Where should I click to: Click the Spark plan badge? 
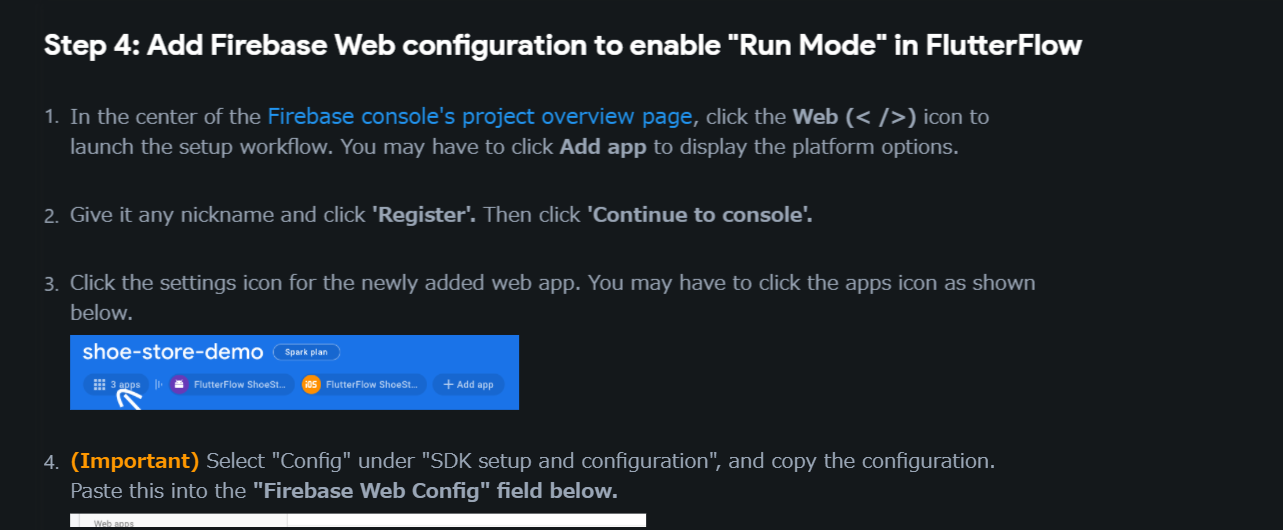pos(306,352)
